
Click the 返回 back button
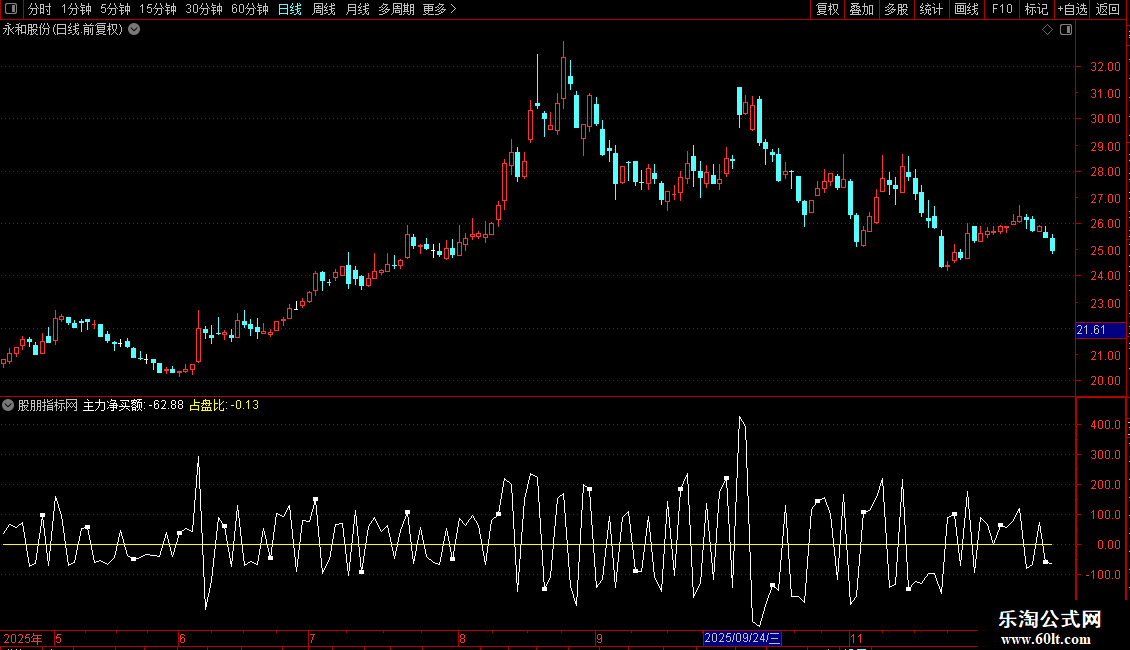click(1108, 9)
